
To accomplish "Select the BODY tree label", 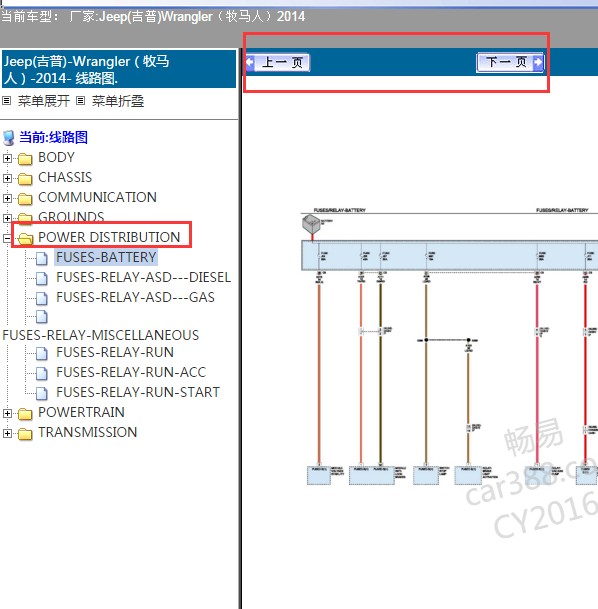I will pos(56,157).
